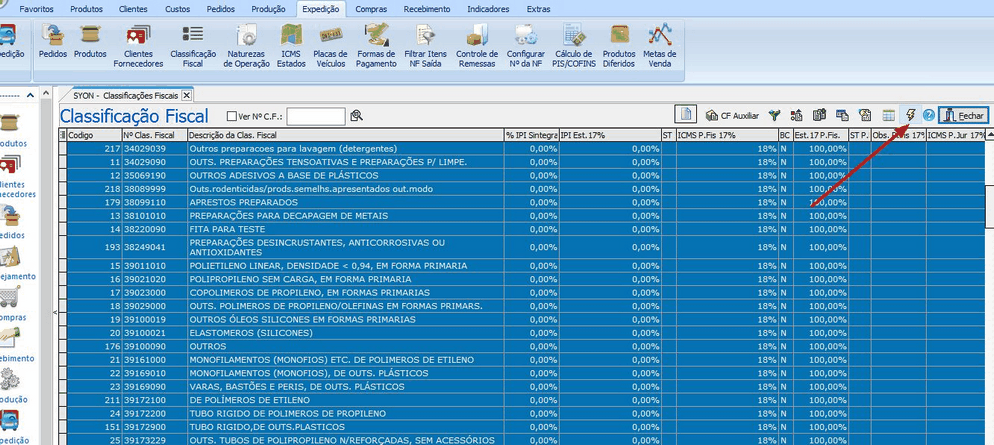
Task: Click the ICMS Estados icon
Action: click(x=291, y=45)
